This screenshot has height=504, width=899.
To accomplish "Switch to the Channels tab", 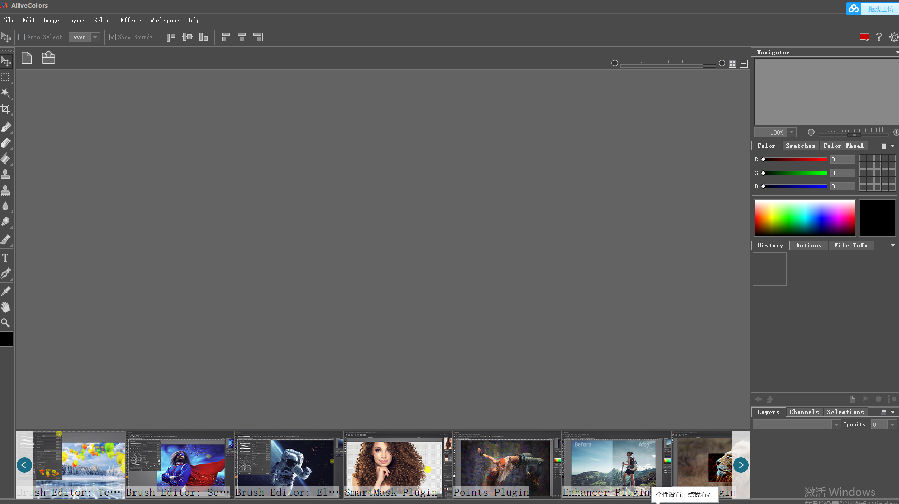I will (x=804, y=412).
